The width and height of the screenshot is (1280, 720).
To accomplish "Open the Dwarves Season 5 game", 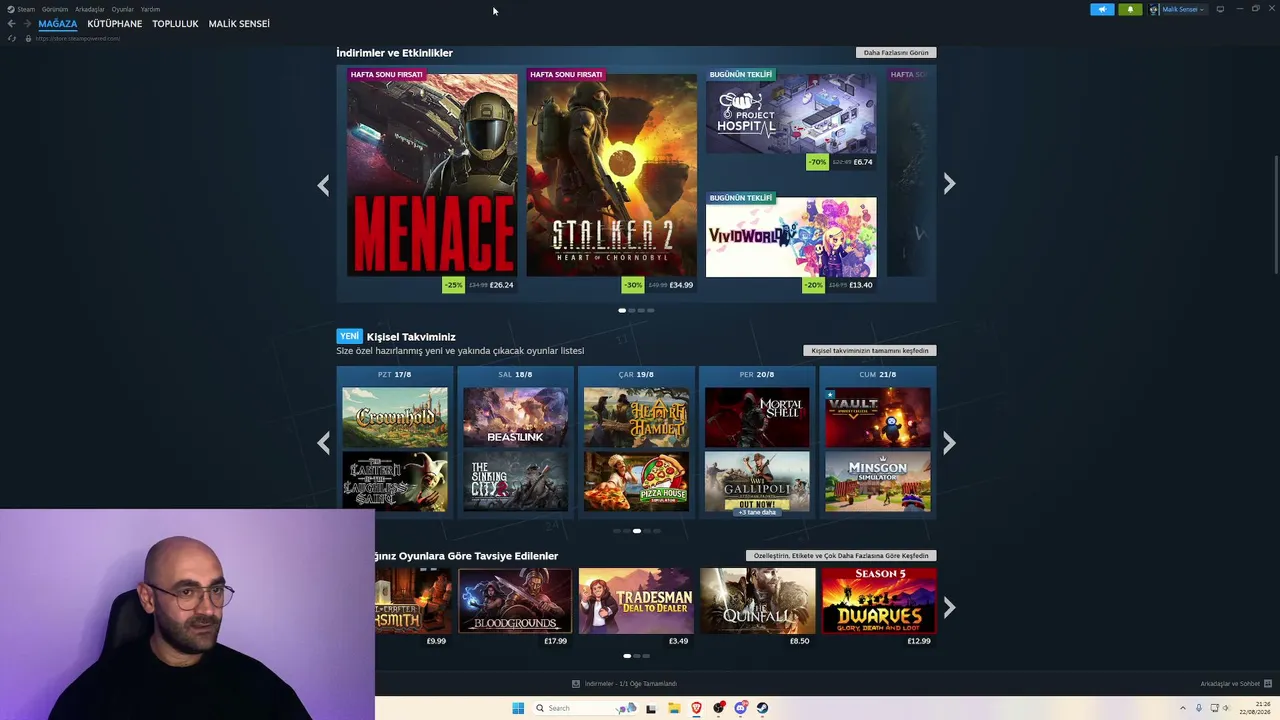I will tap(879, 600).
